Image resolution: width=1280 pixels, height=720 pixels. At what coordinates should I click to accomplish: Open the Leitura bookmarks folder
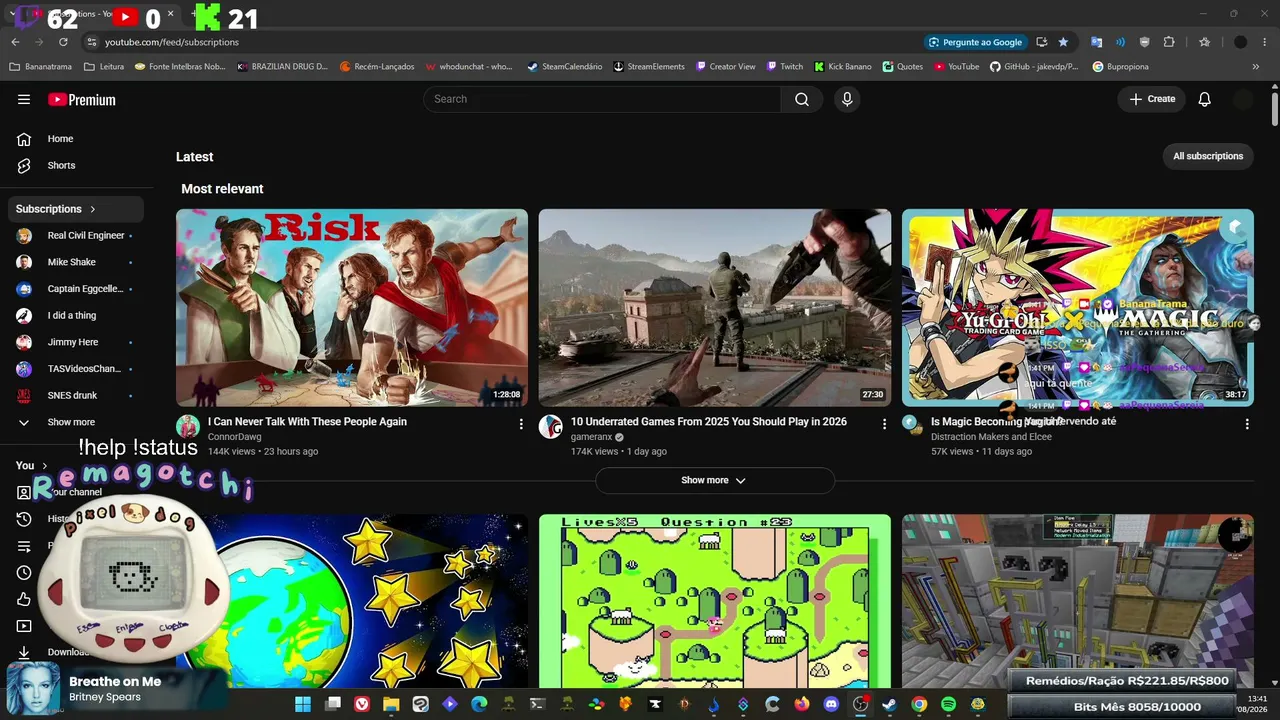104,67
